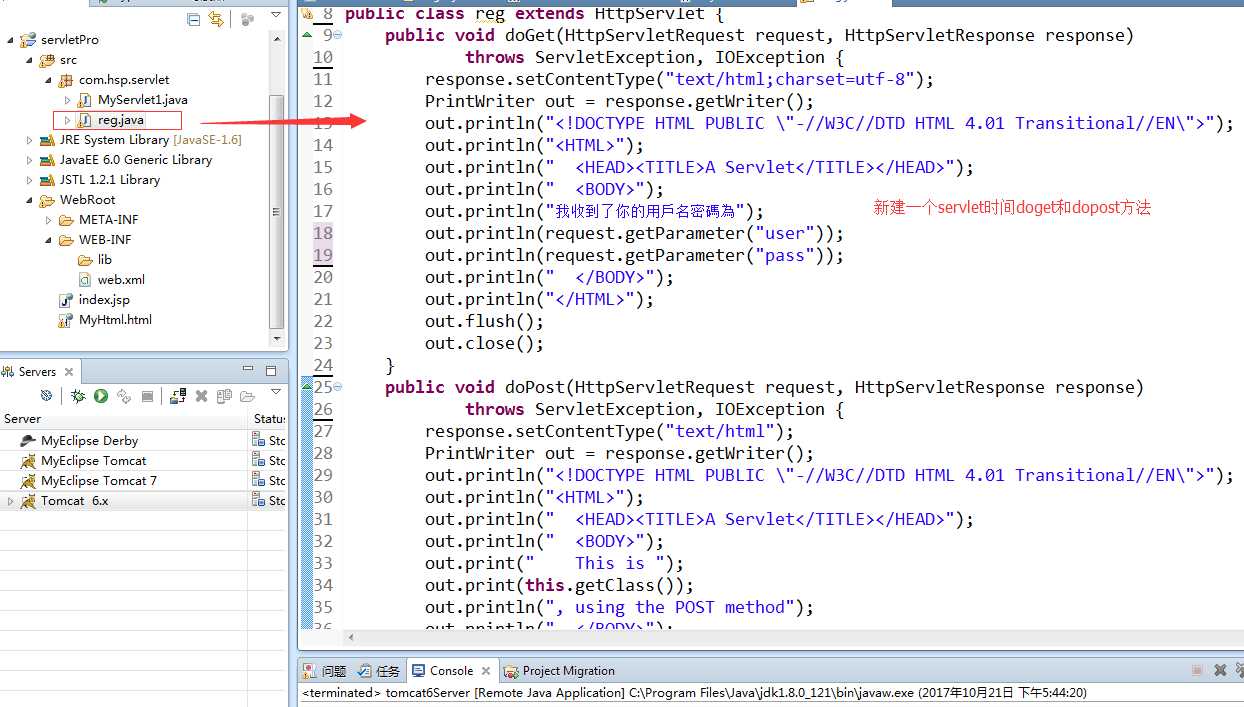Collapse the com.hsp.servlet package
Viewport: 1244px width, 707px height.
click(49, 80)
